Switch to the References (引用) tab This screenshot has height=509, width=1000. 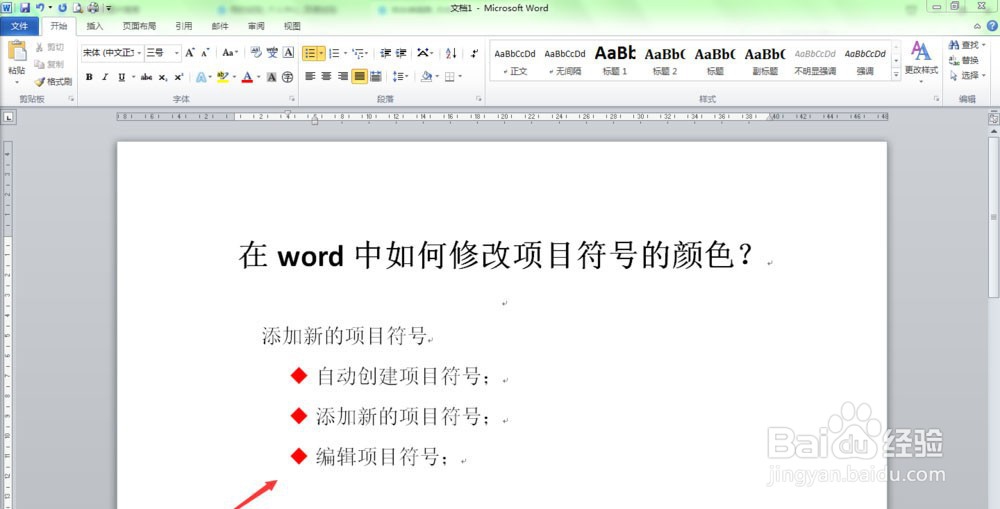(x=184, y=26)
